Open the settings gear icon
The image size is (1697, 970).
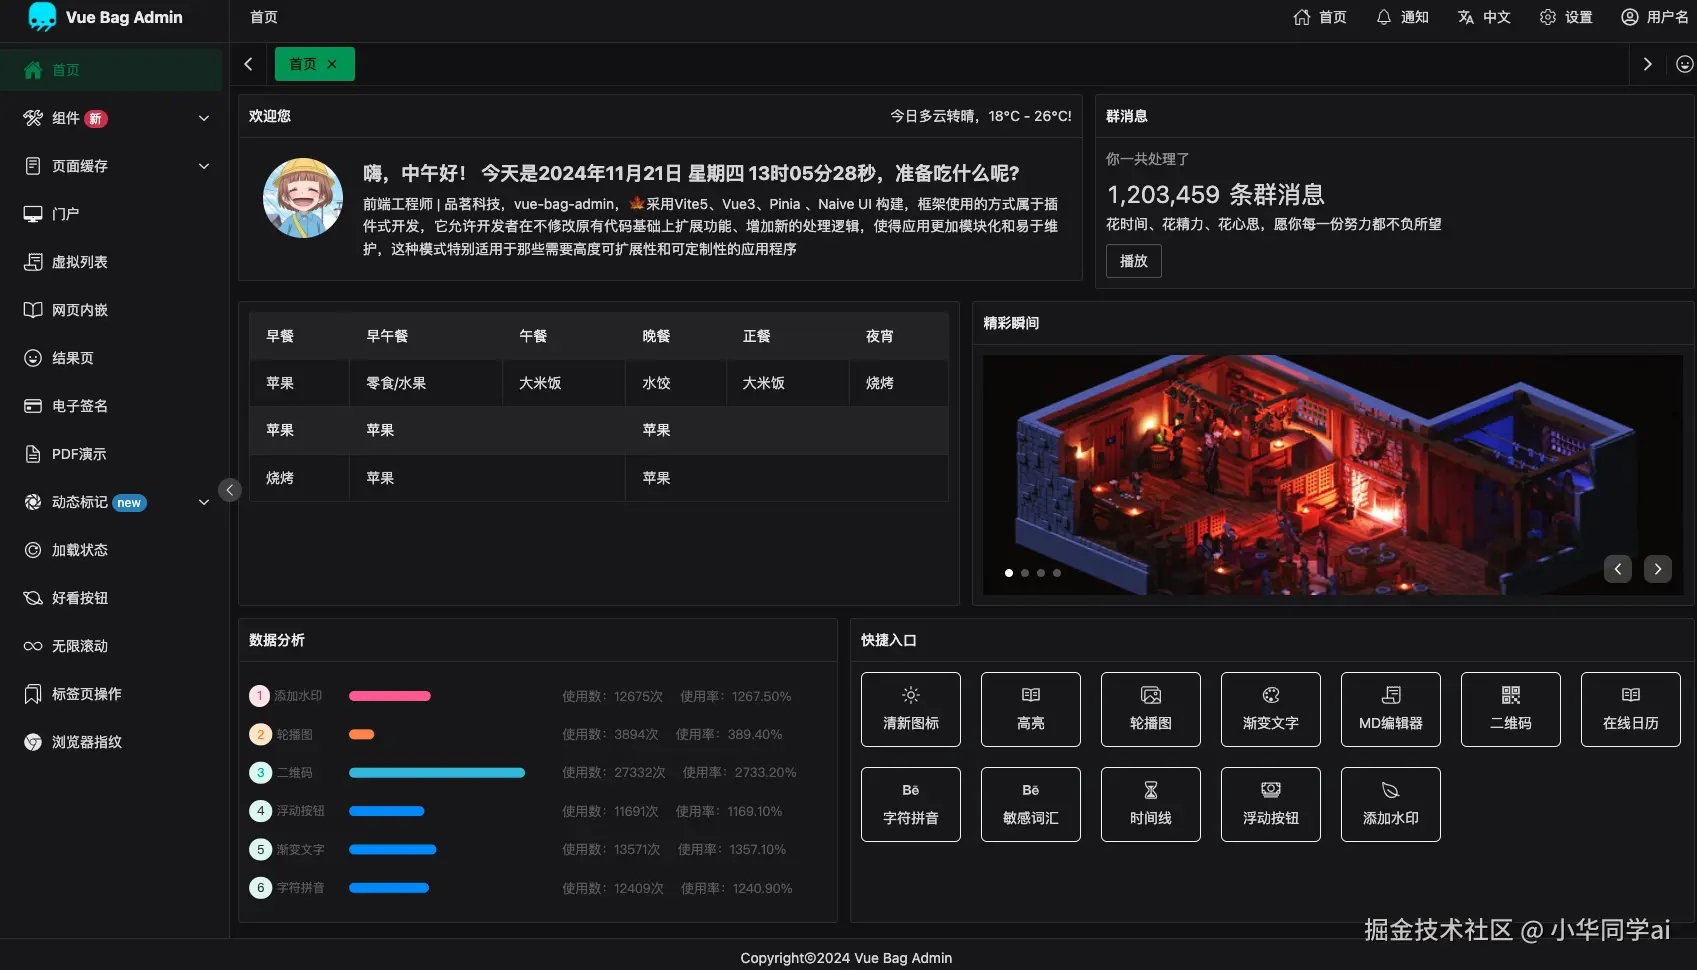pyautogui.click(x=1547, y=17)
